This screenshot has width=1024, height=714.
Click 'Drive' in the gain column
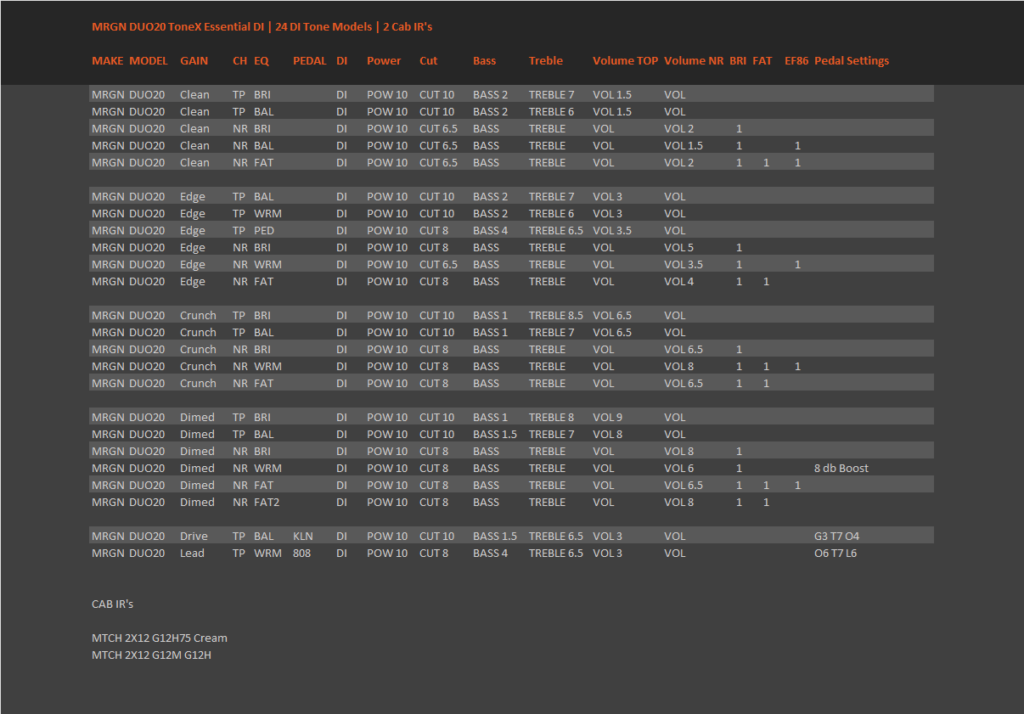(194, 536)
